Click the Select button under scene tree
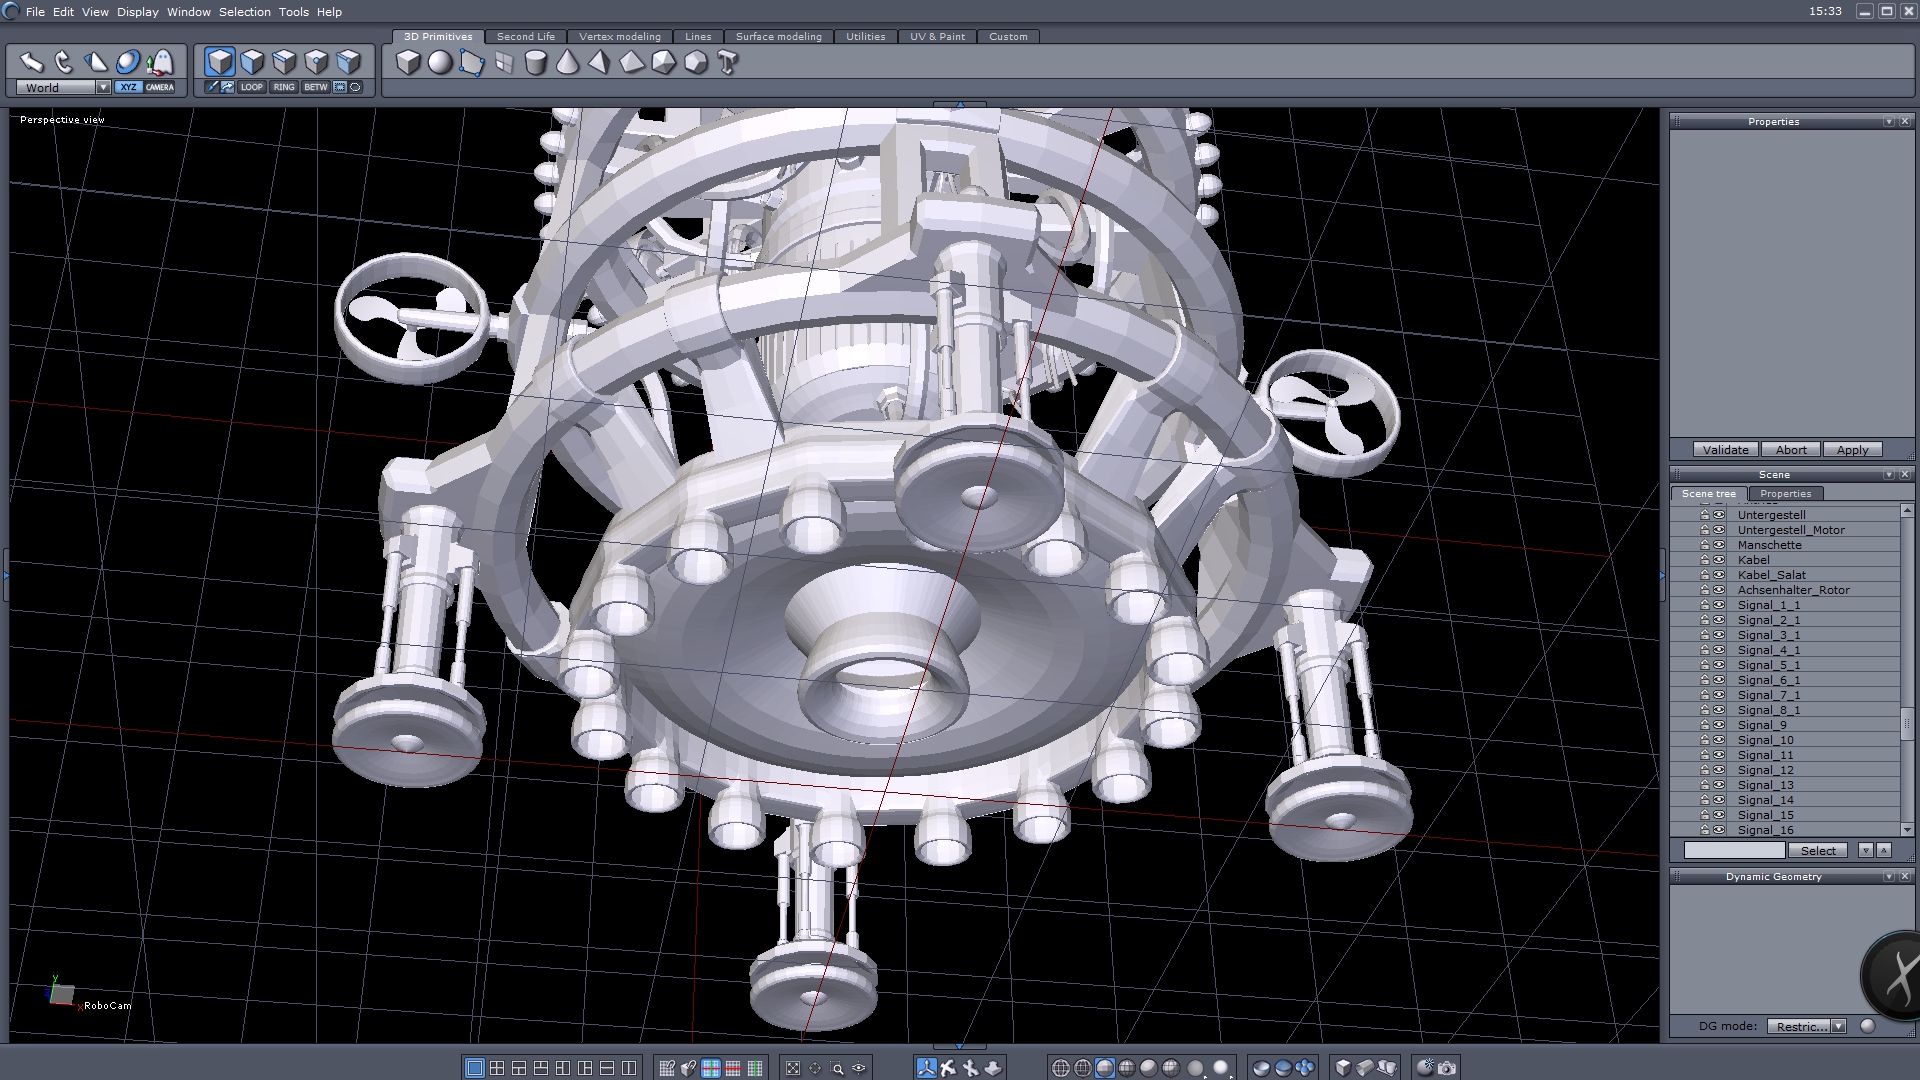This screenshot has width=1920, height=1080. point(1818,851)
